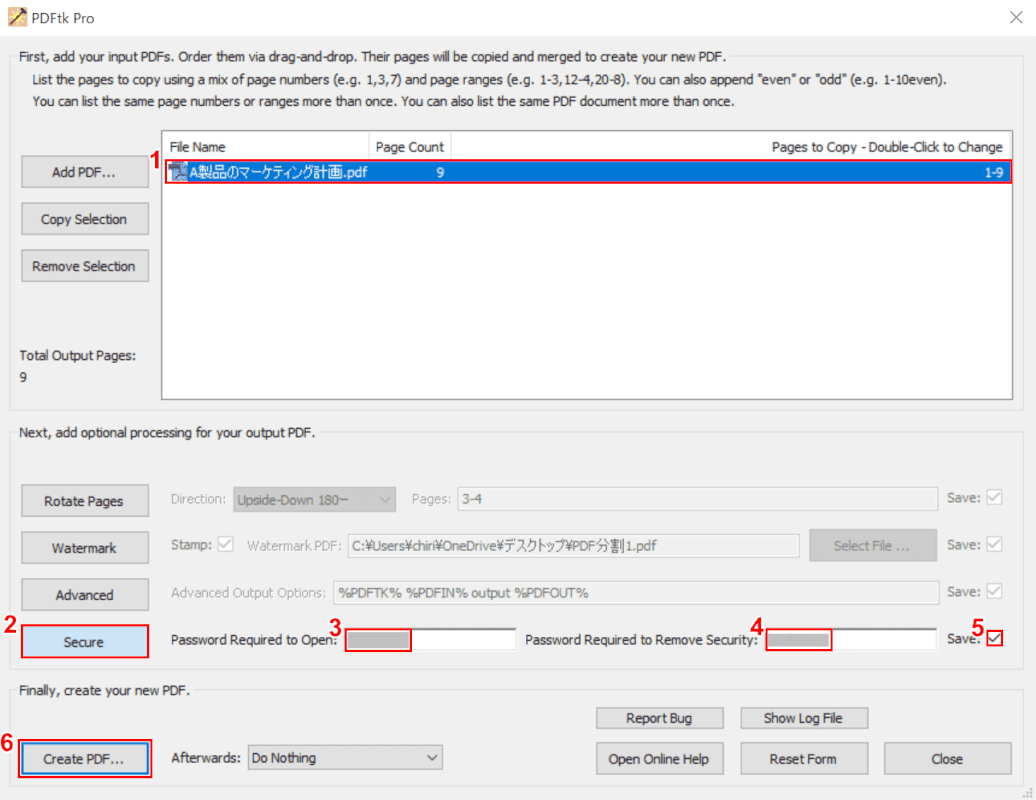This screenshot has height=800, width=1036.
Task: Toggle the Stamp checkbox
Action: 225,544
